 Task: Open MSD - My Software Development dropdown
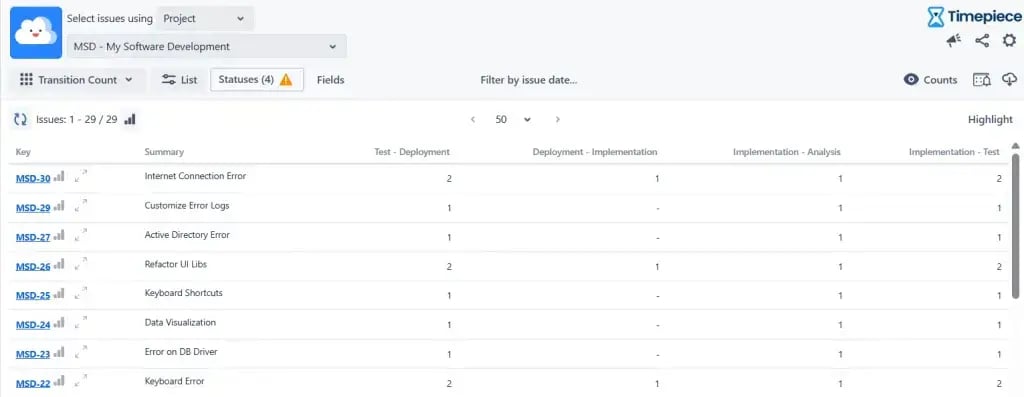[206, 46]
